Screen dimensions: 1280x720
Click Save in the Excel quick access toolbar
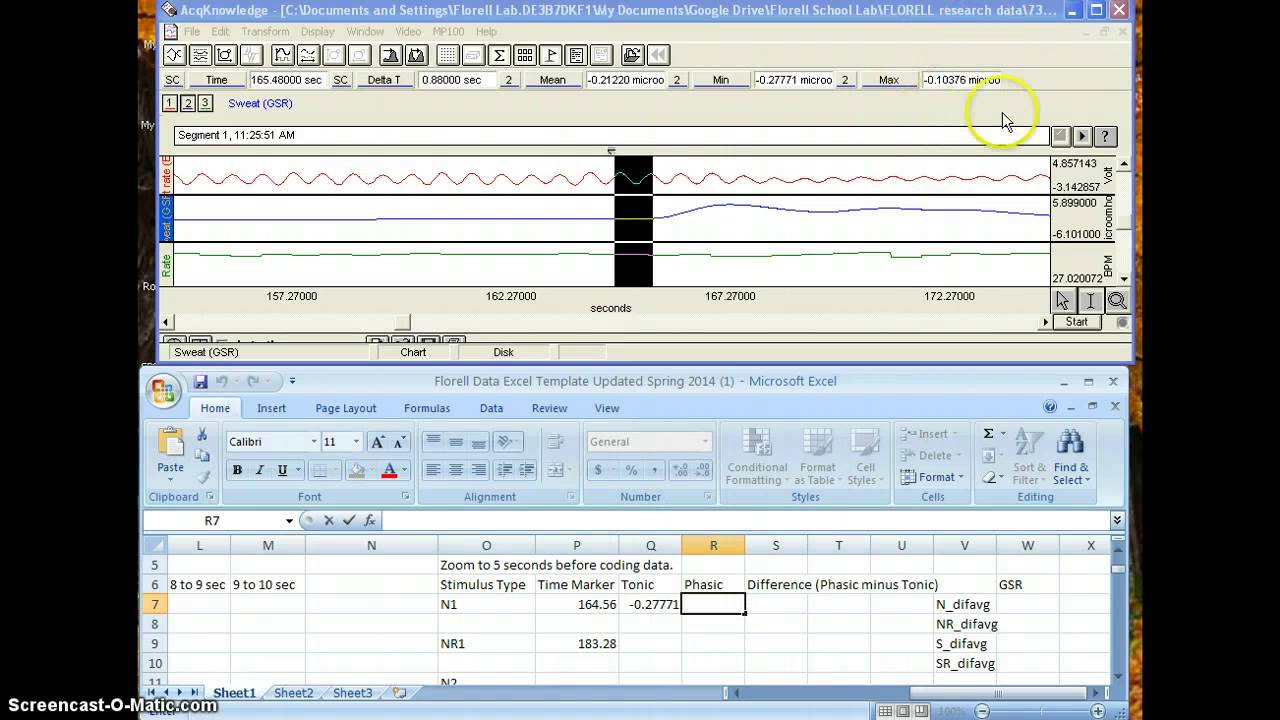click(x=200, y=381)
